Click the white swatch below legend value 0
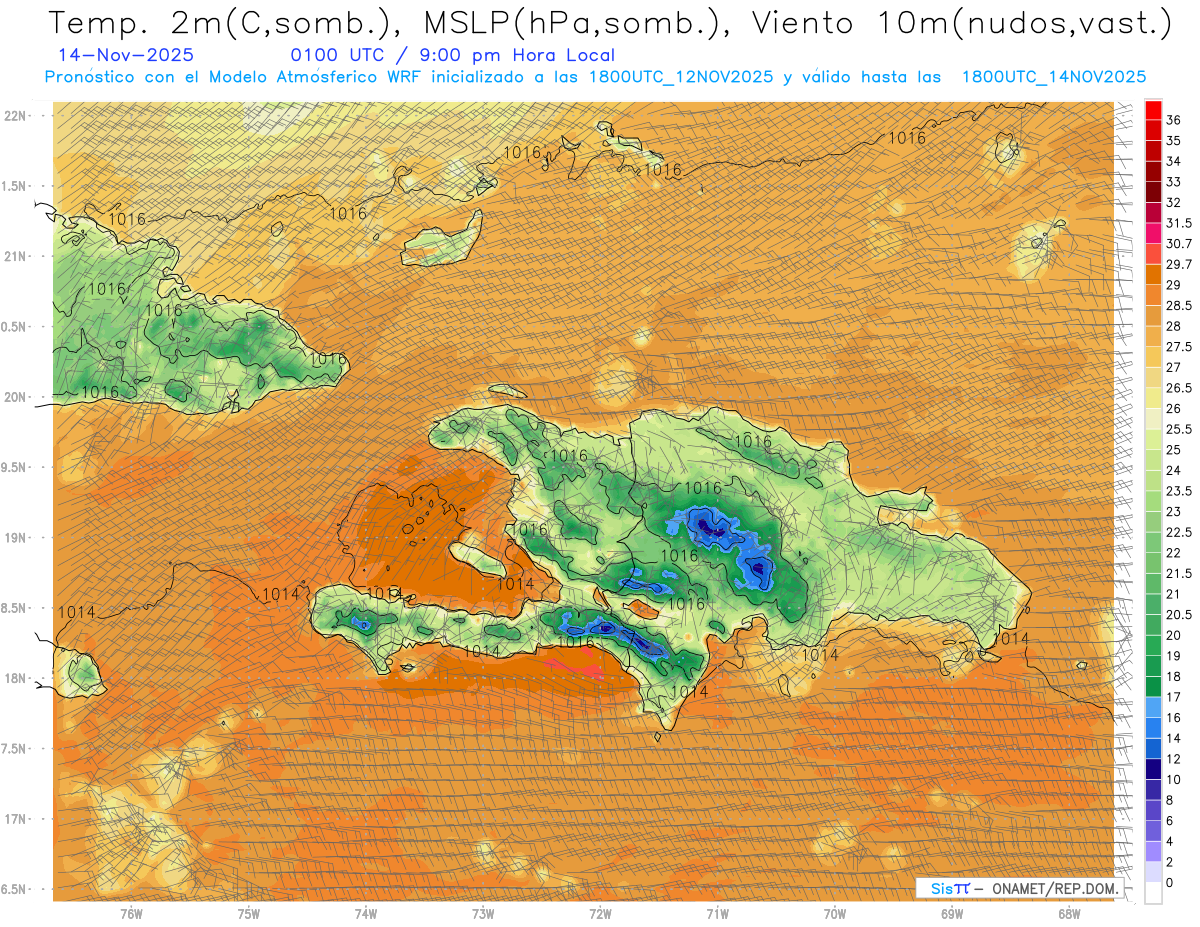The image size is (1200, 927). [x=1153, y=893]
